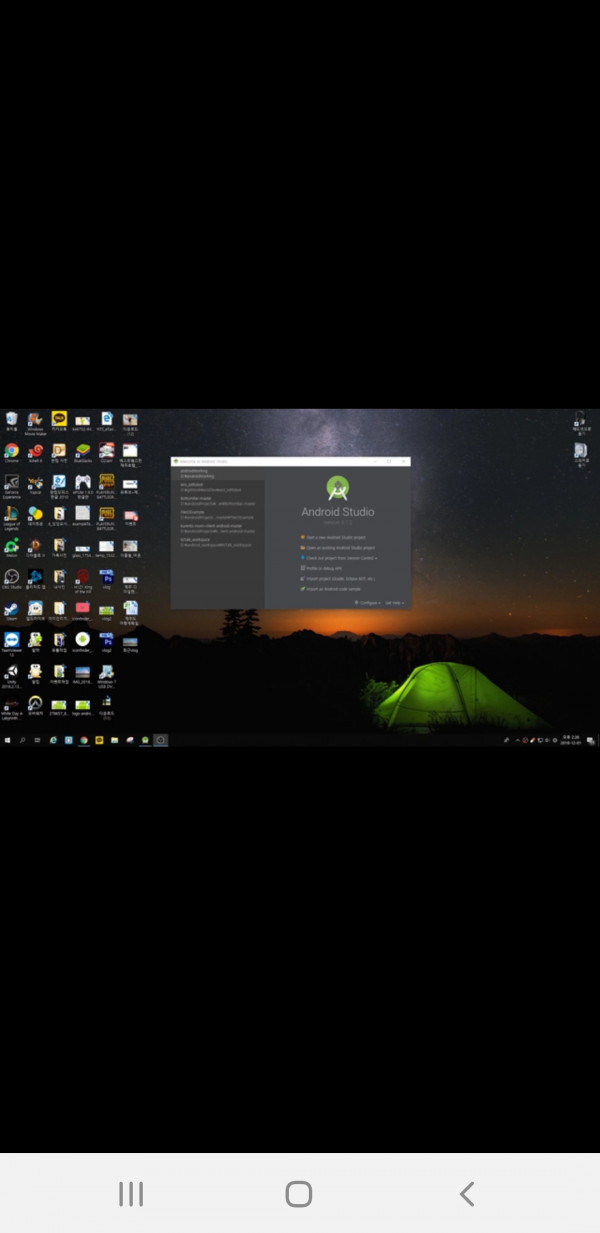600x1233 pixels.
Task: Open Windows 7 USB DVD tool shortcut
Action: pos(107,675)
